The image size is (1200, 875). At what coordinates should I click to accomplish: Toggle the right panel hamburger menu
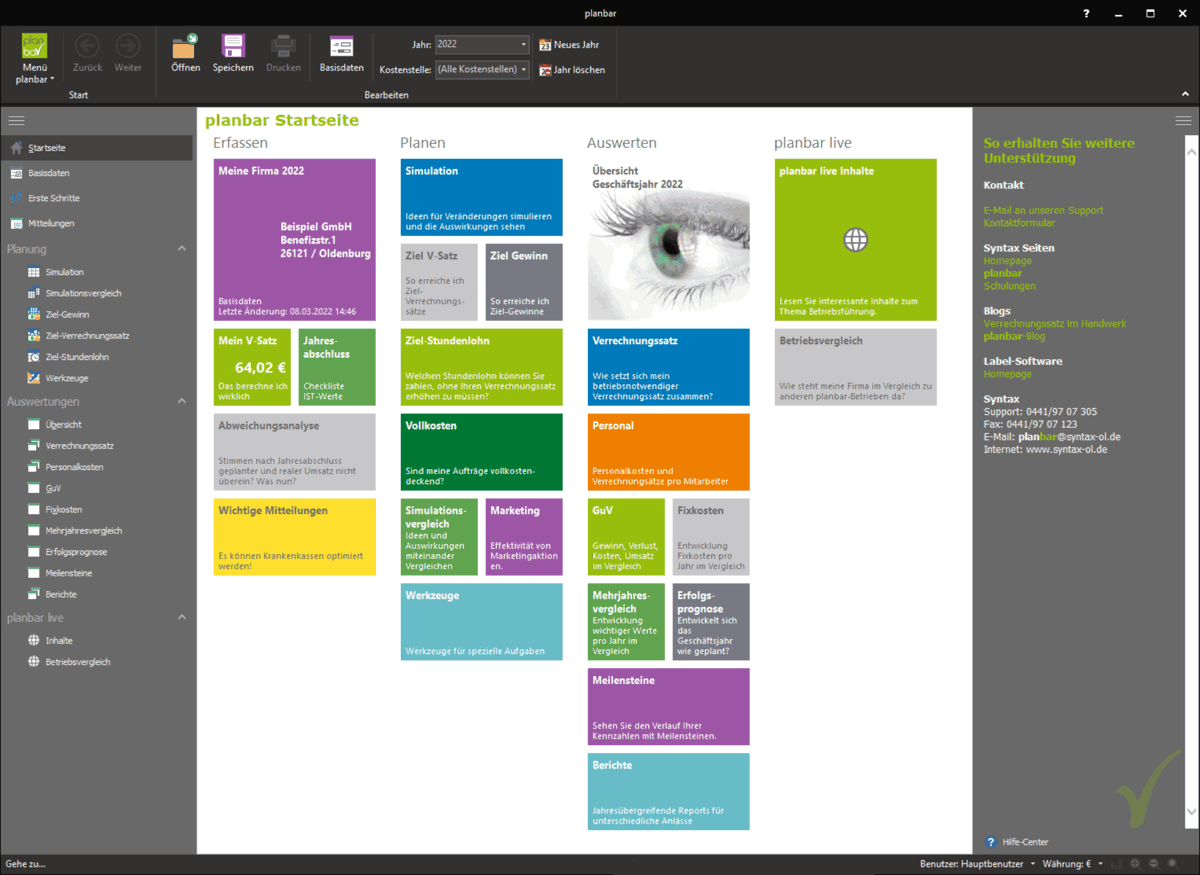pyautogui.click(x=1183, y=120)
